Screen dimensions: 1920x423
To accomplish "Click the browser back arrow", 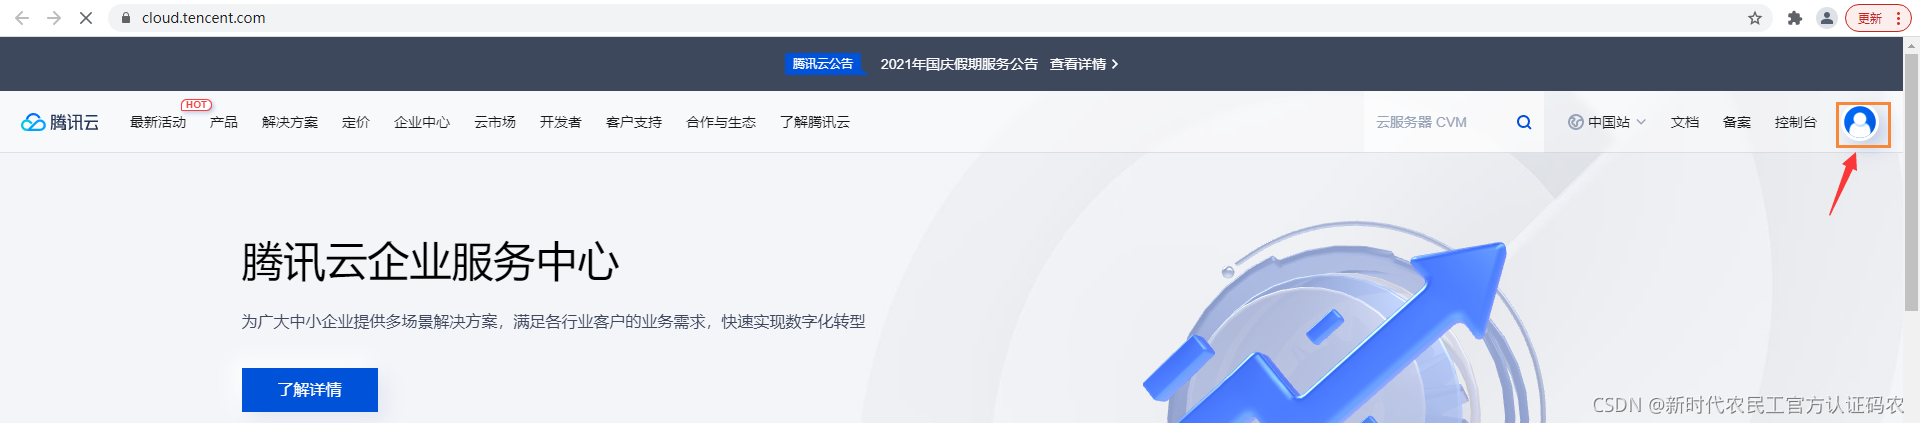I will [x=22, y=18].
